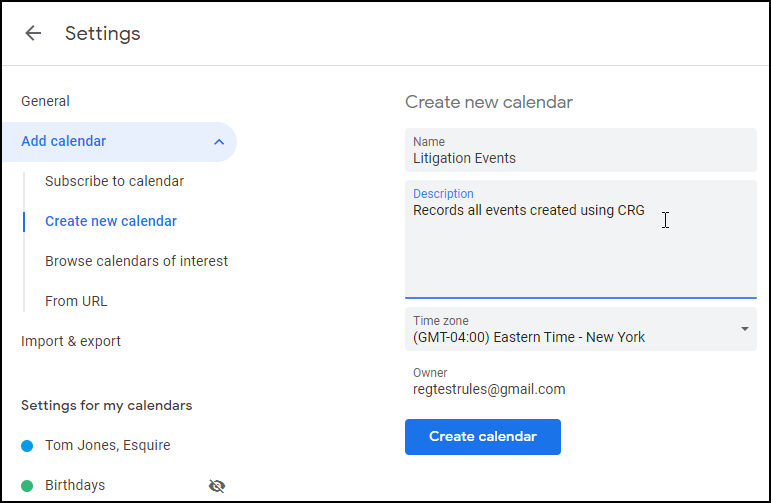Open General settings section

coord(45,101)
